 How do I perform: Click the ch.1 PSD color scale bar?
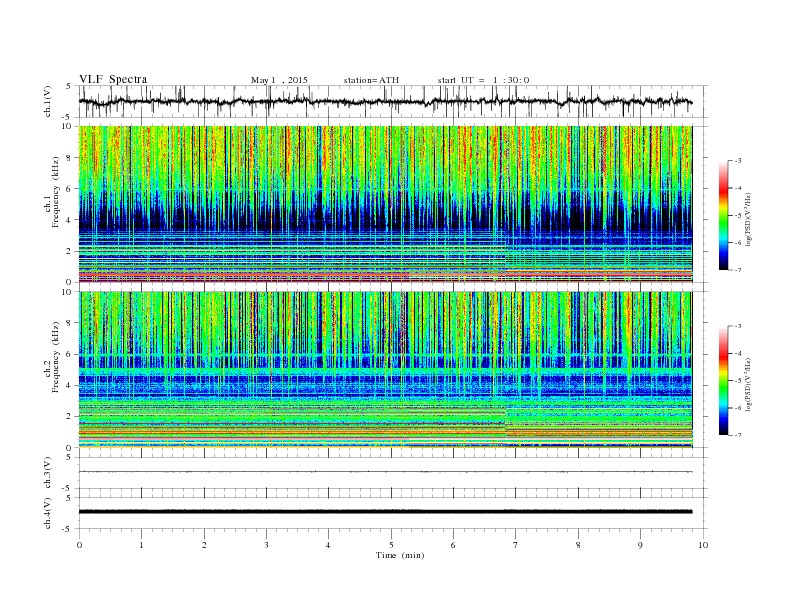[x=723, y=215]
